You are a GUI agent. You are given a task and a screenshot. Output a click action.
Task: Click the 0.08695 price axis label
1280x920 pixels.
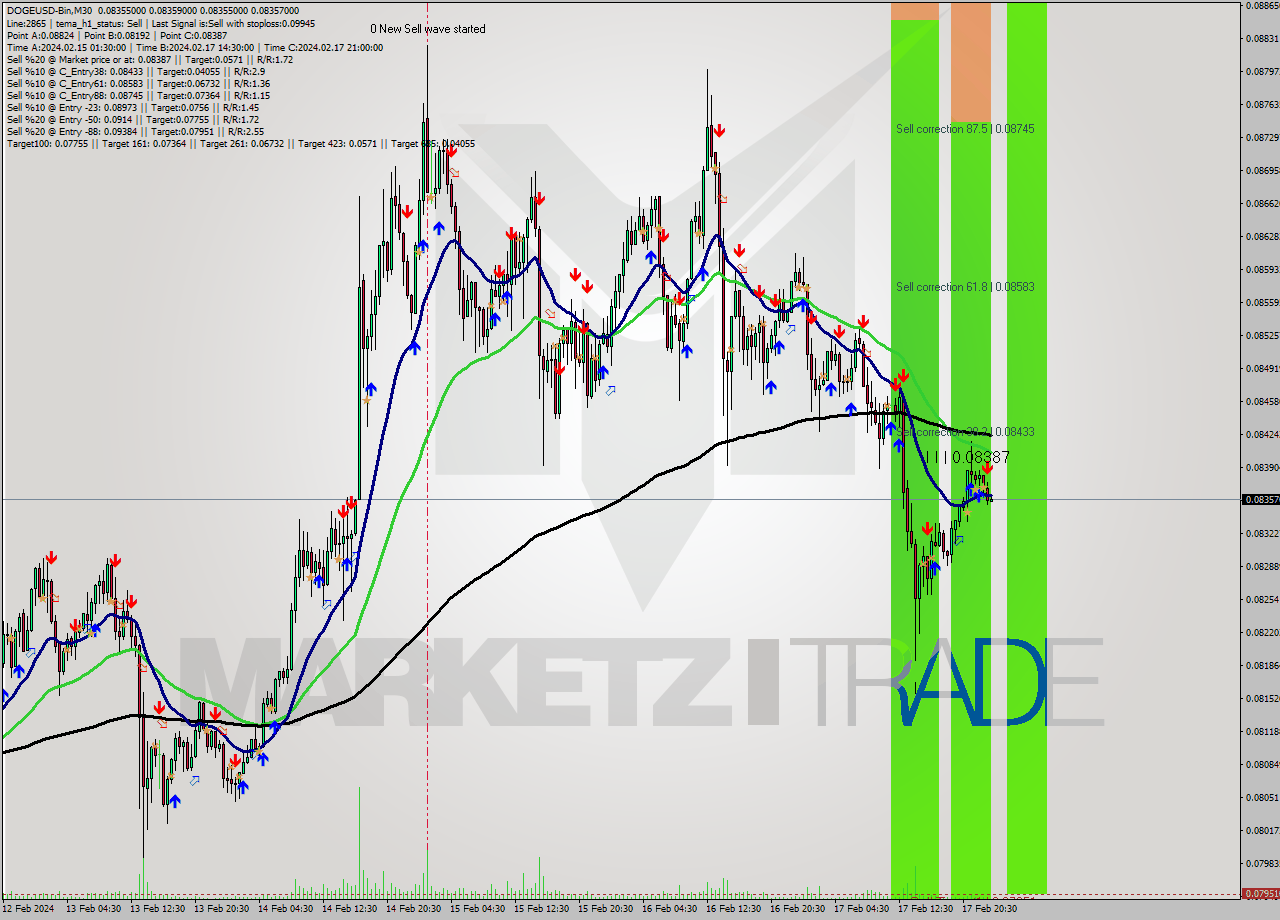(x=1262, y=170)
